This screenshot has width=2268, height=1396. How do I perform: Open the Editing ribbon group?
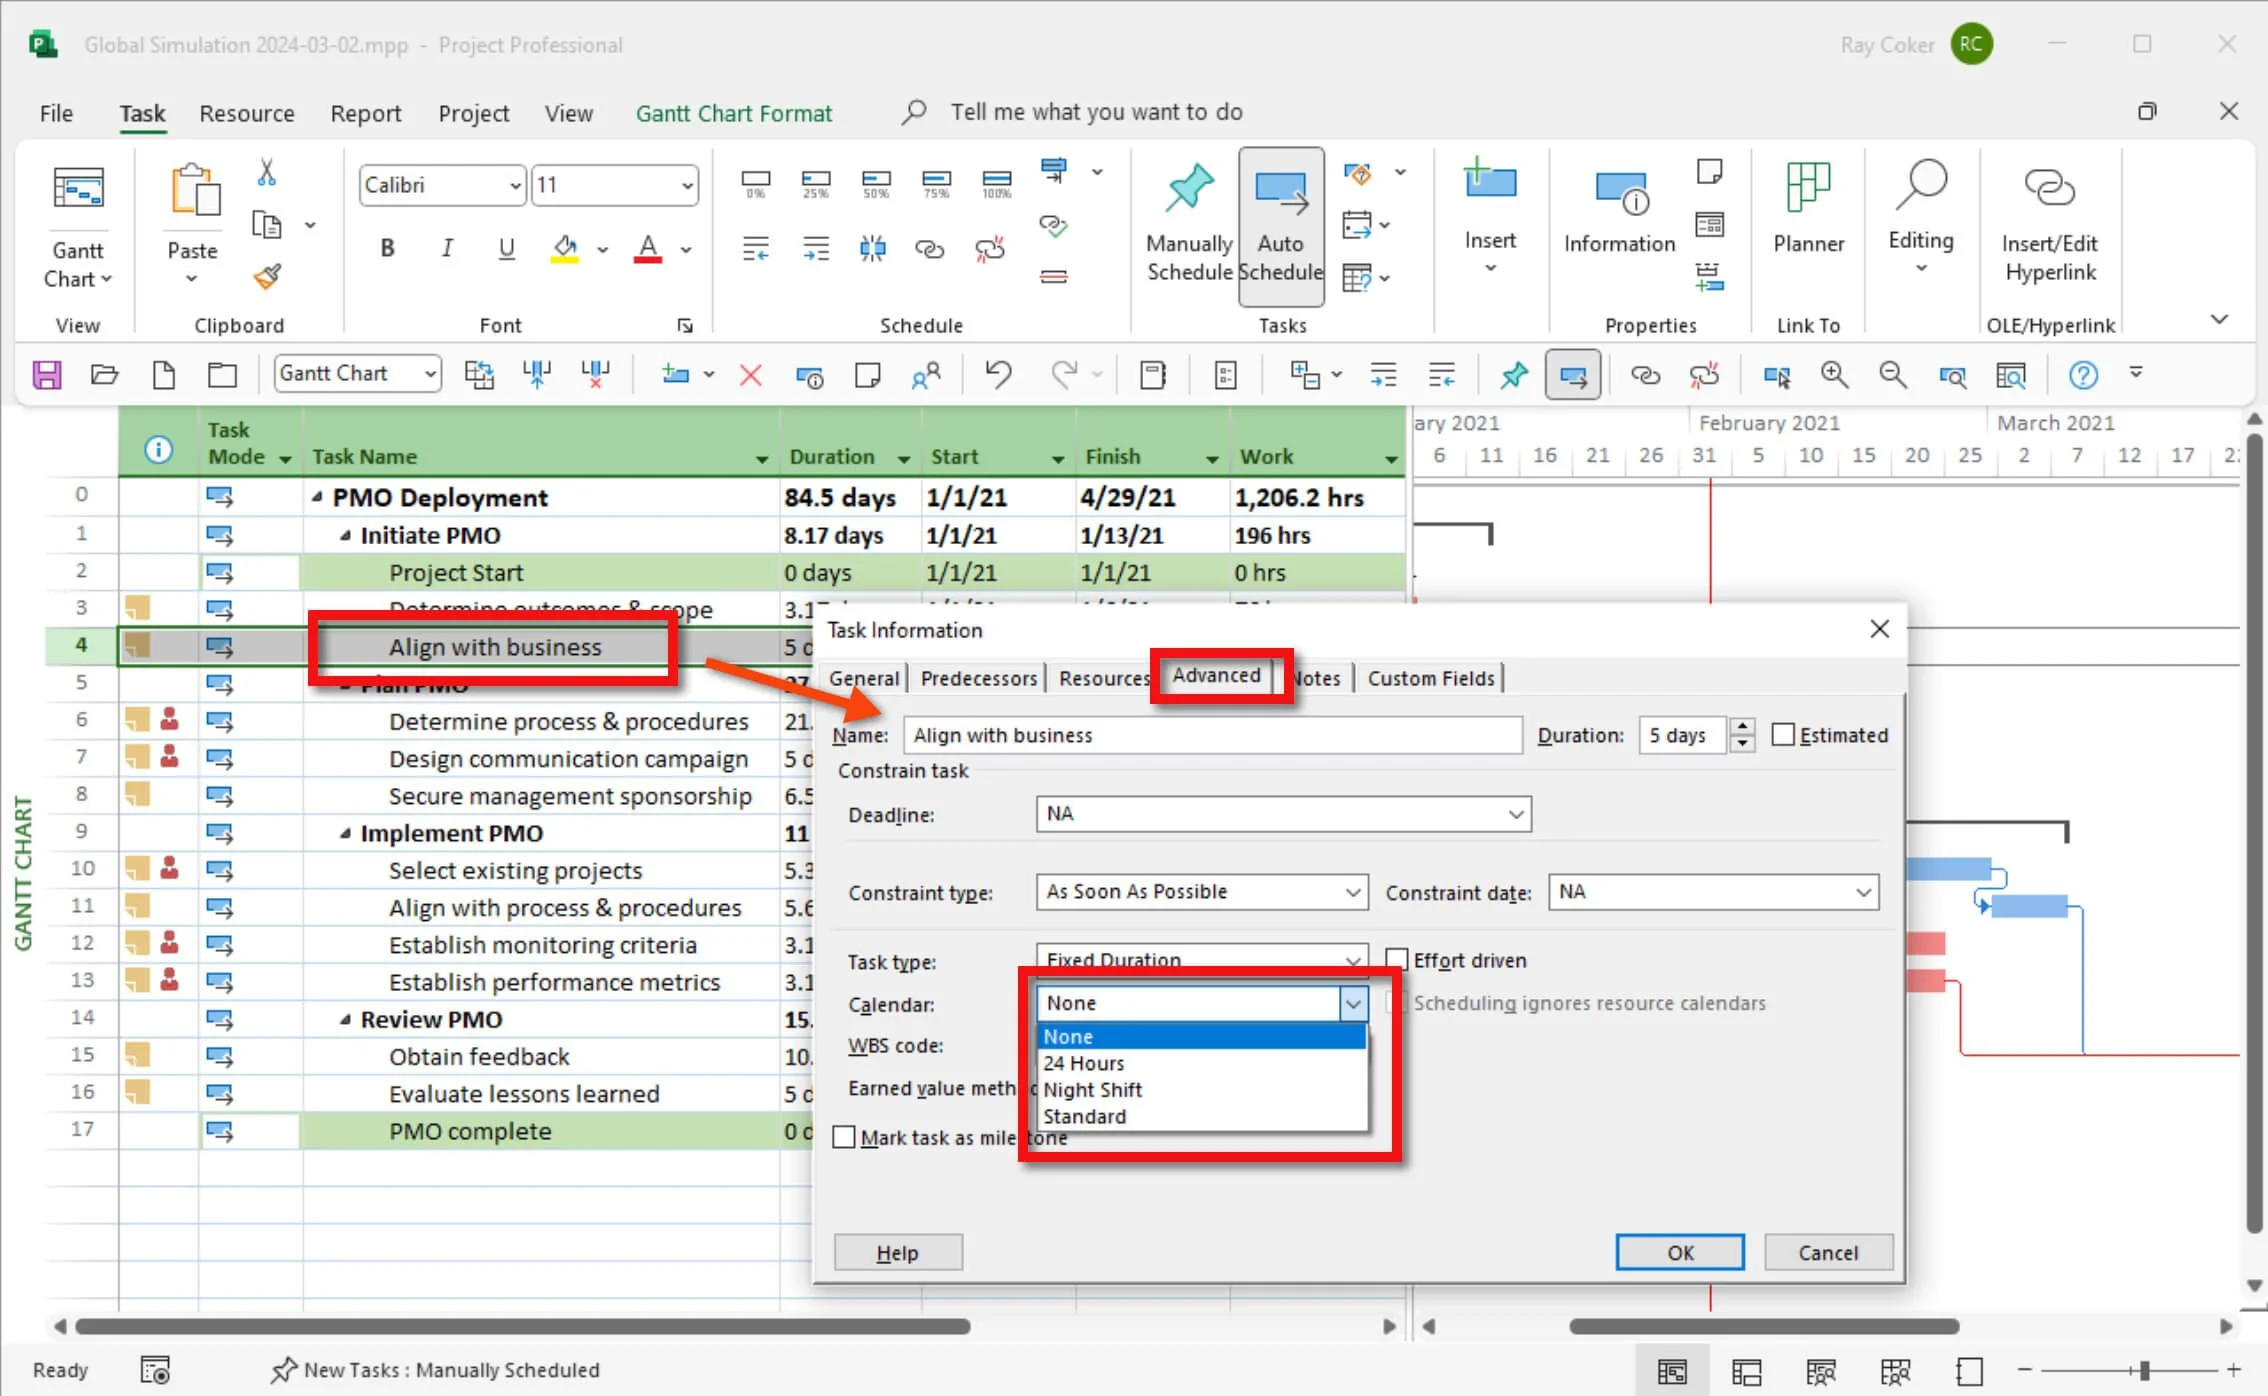click(x=1920, y=218)
